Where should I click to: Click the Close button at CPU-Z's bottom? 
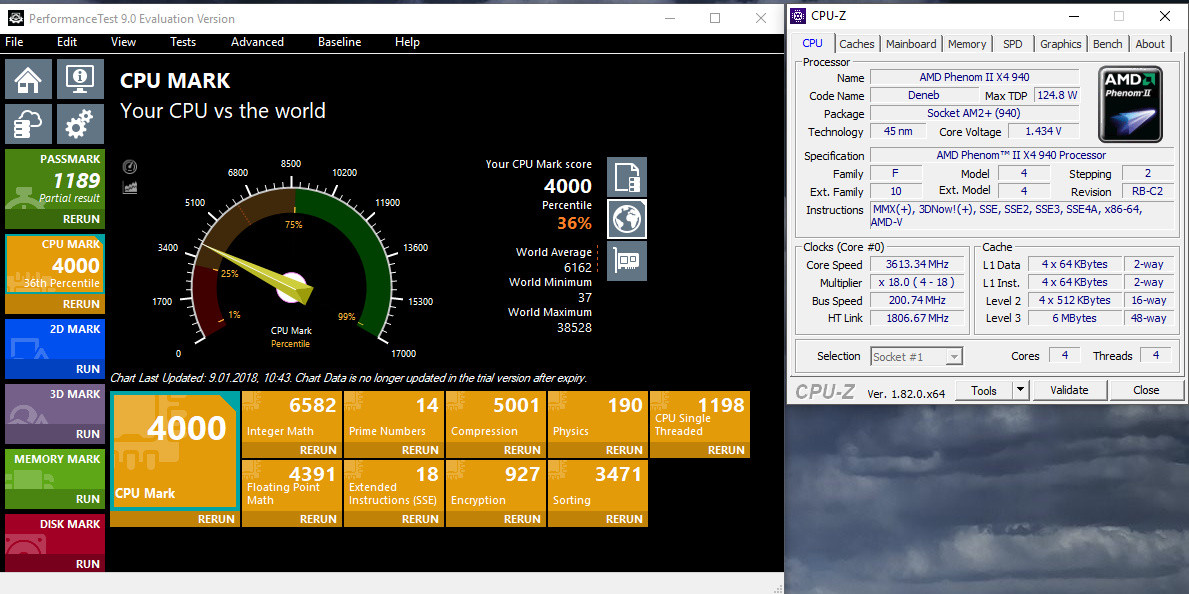1146,391
